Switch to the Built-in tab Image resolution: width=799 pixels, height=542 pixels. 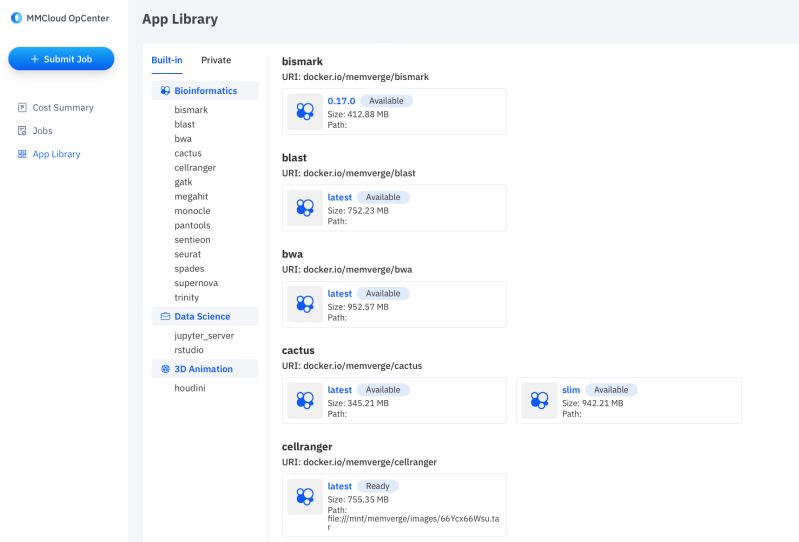[167, 60]
